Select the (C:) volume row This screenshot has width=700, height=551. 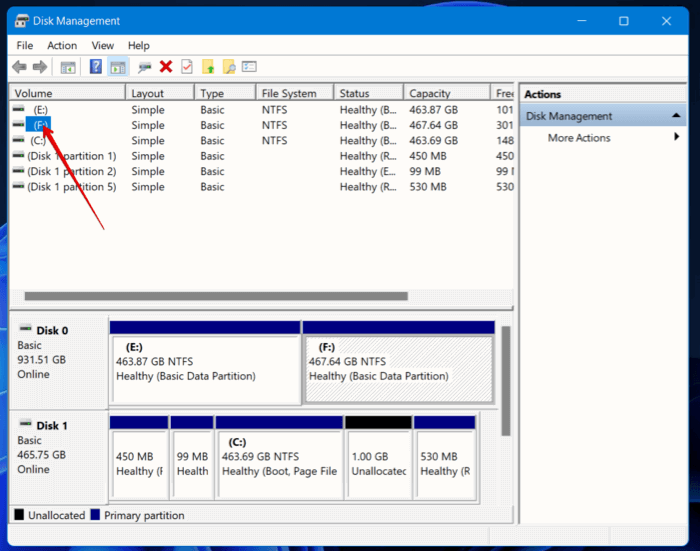(261, 141)
